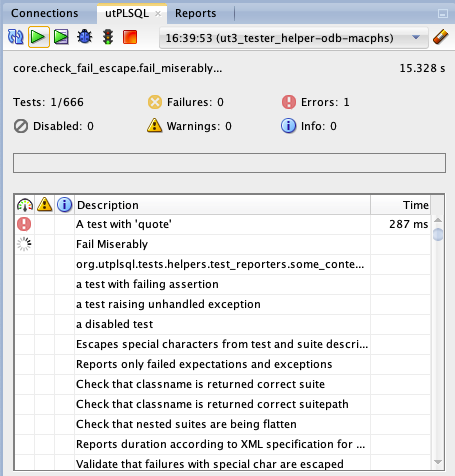Click the error icon in the first row
Image resolution: width=455 pixels, height=476 pixels.
(x=24, y=224)
